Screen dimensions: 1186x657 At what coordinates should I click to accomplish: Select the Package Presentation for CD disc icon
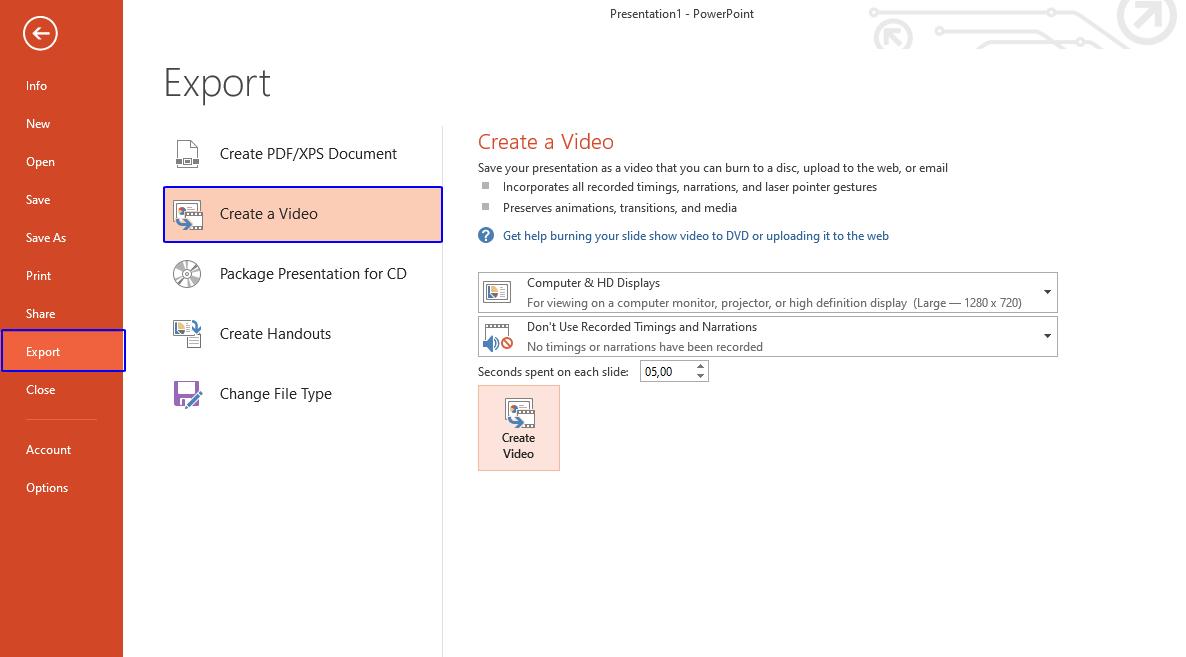(187, 273)
